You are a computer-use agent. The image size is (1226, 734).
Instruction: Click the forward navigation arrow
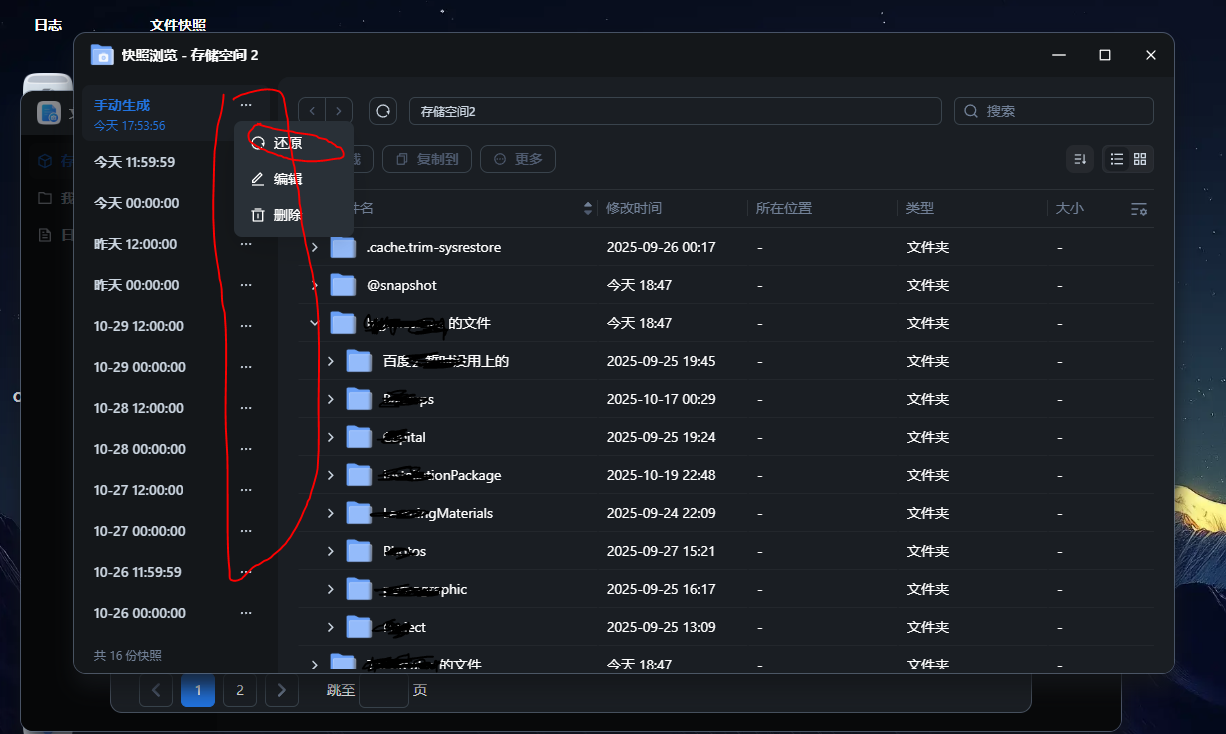(340, 111)
